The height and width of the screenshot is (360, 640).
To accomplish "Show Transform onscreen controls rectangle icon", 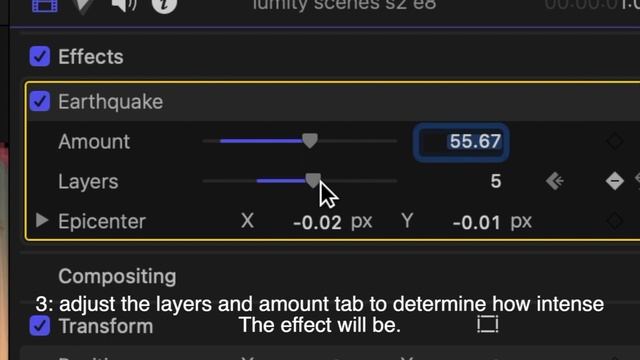I will pos(488,324).
